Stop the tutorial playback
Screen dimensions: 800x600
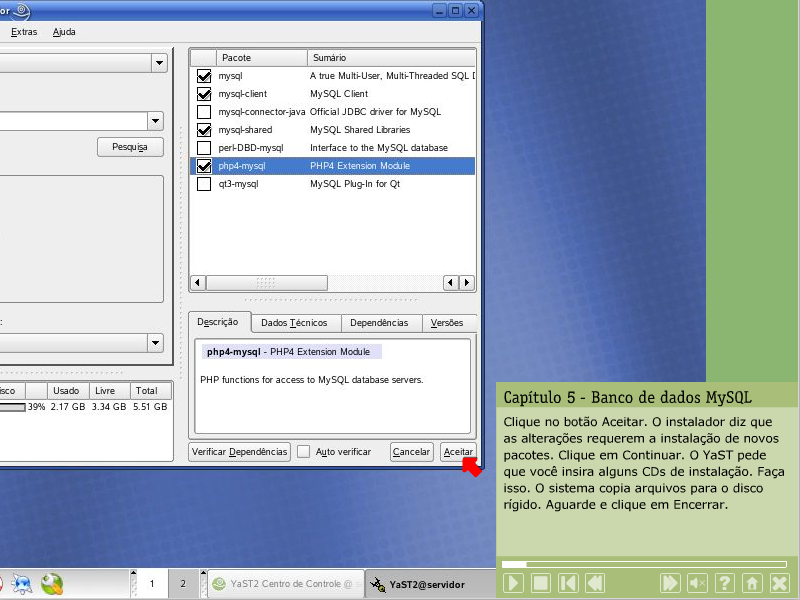pyautogui.click(x=541, y=583)
